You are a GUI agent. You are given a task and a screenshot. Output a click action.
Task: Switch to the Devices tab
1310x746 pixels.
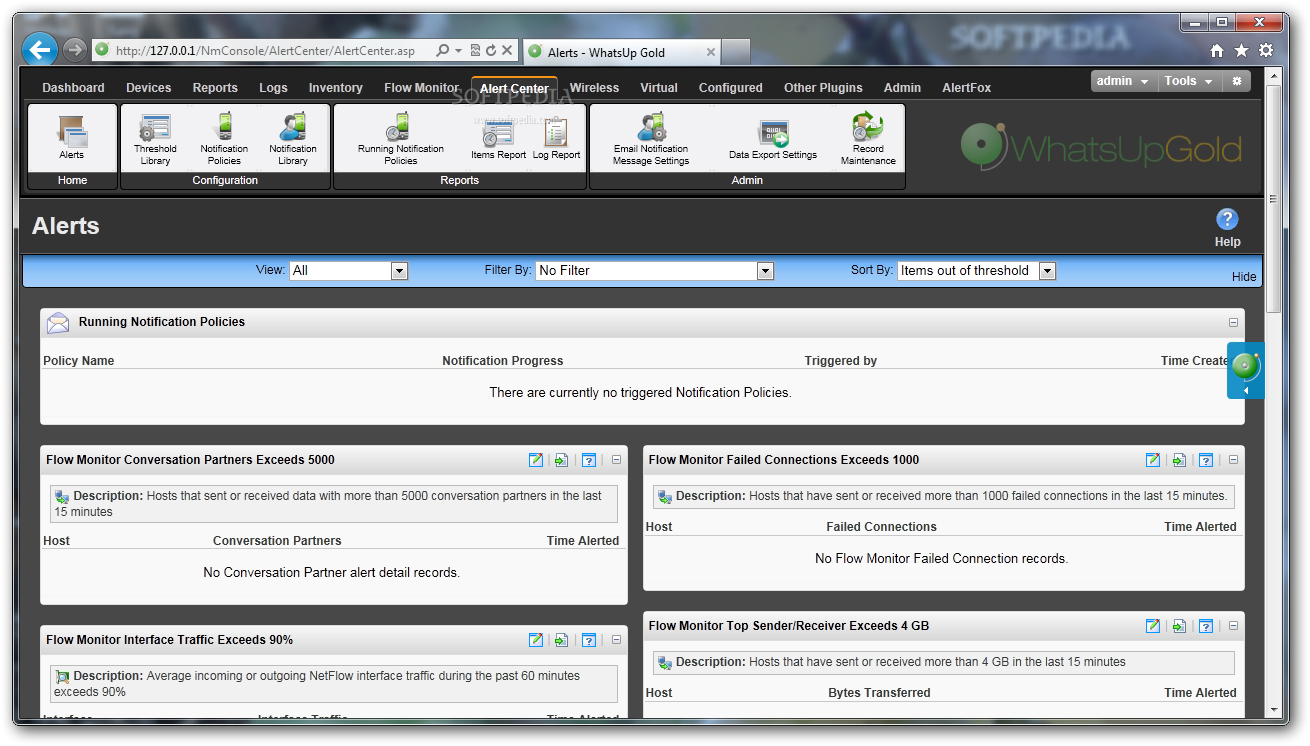(x=149, y=88)
